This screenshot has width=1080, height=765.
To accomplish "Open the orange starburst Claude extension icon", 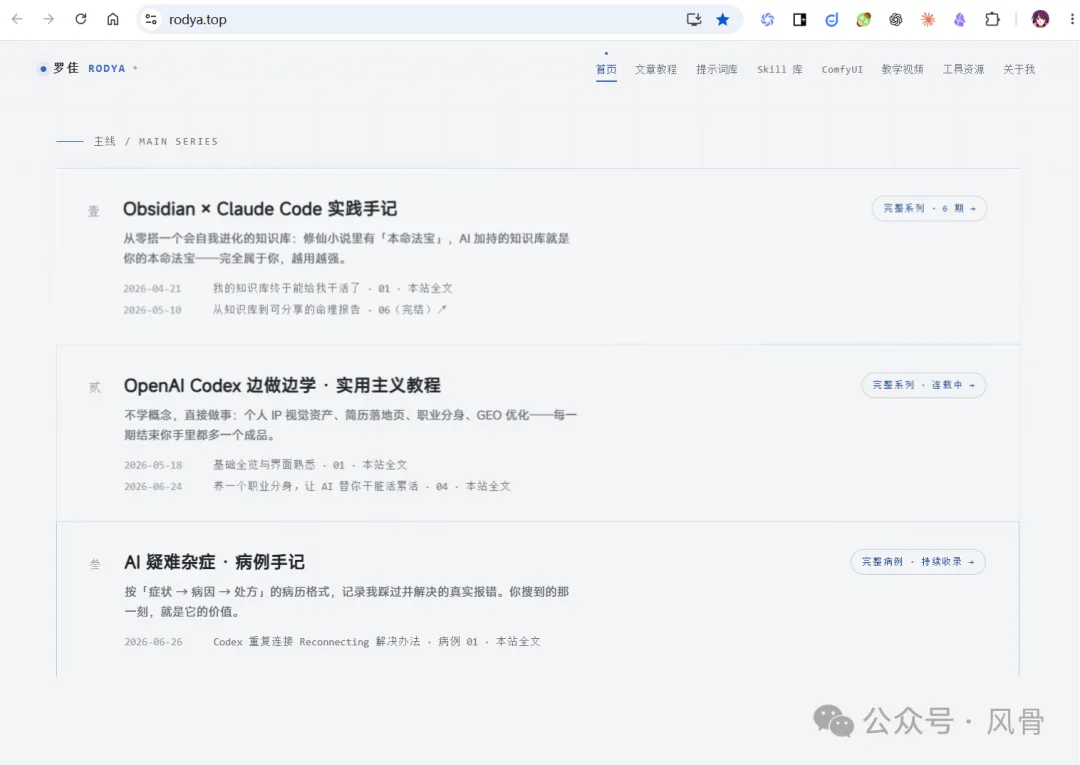I will coord(928,19).
